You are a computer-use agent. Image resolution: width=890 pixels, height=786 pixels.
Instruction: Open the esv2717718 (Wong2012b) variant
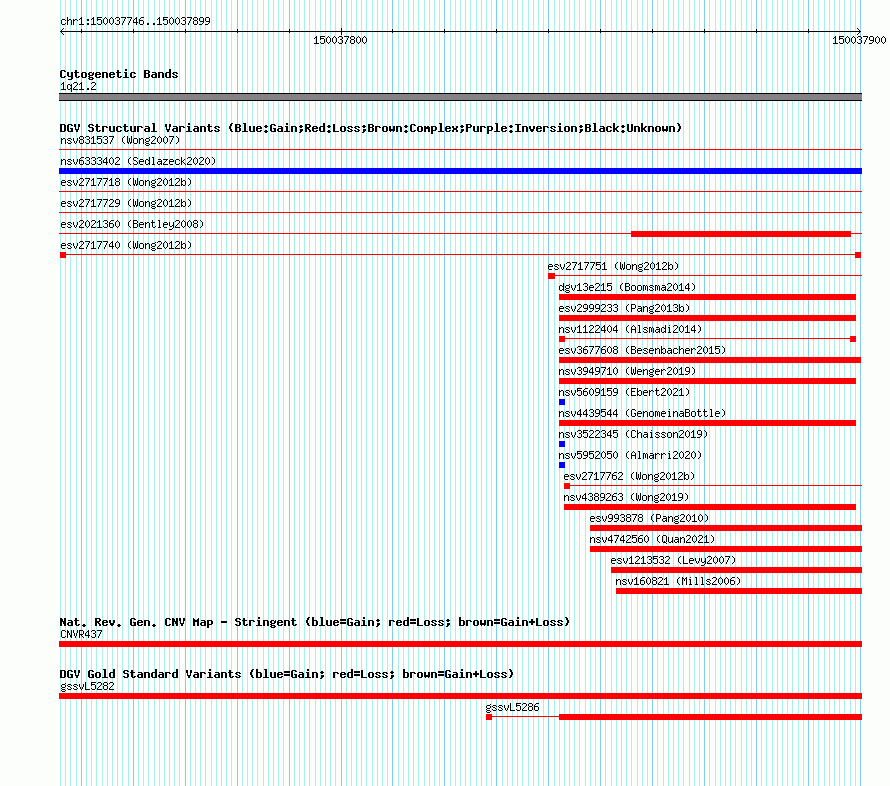[126, 182]
